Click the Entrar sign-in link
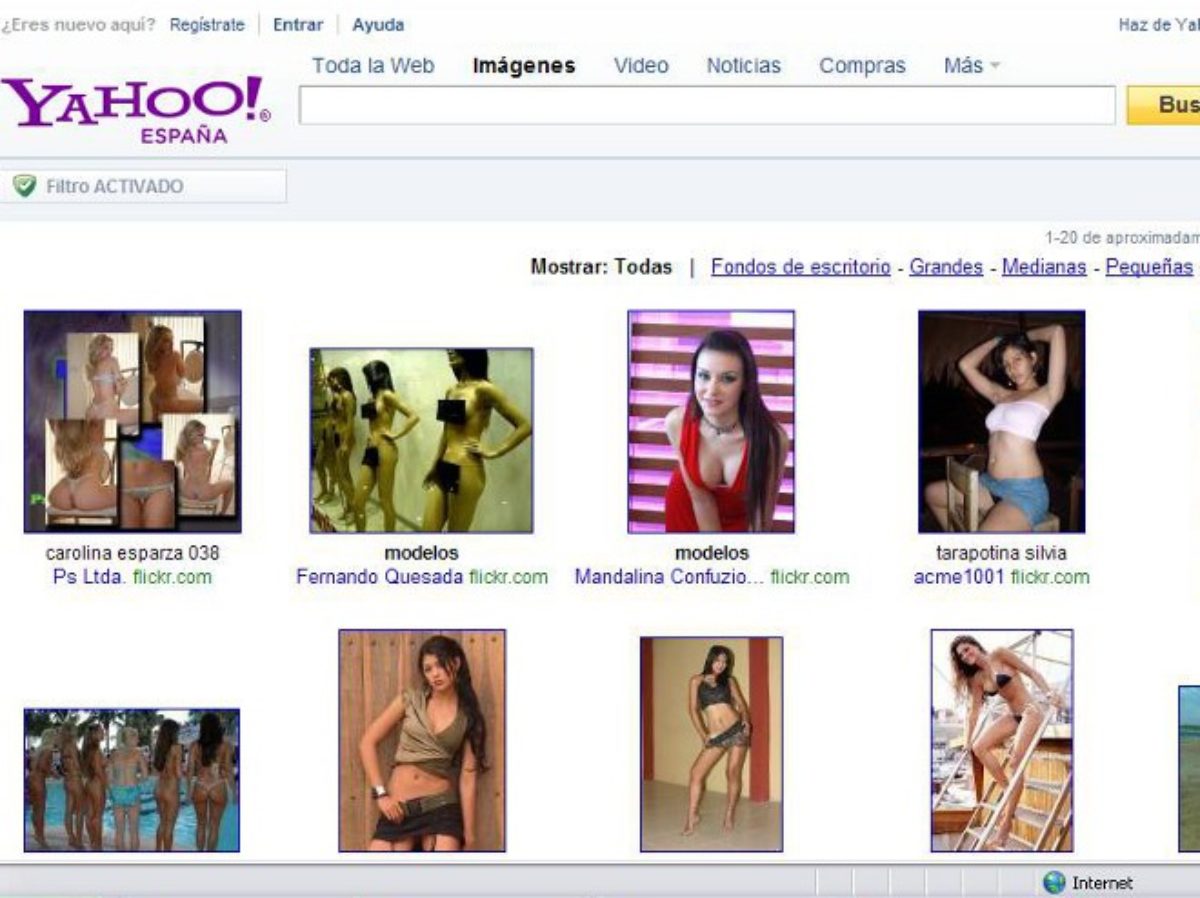Image resolution: width=1200 pixels, height=898 pixels. (298, 25)
